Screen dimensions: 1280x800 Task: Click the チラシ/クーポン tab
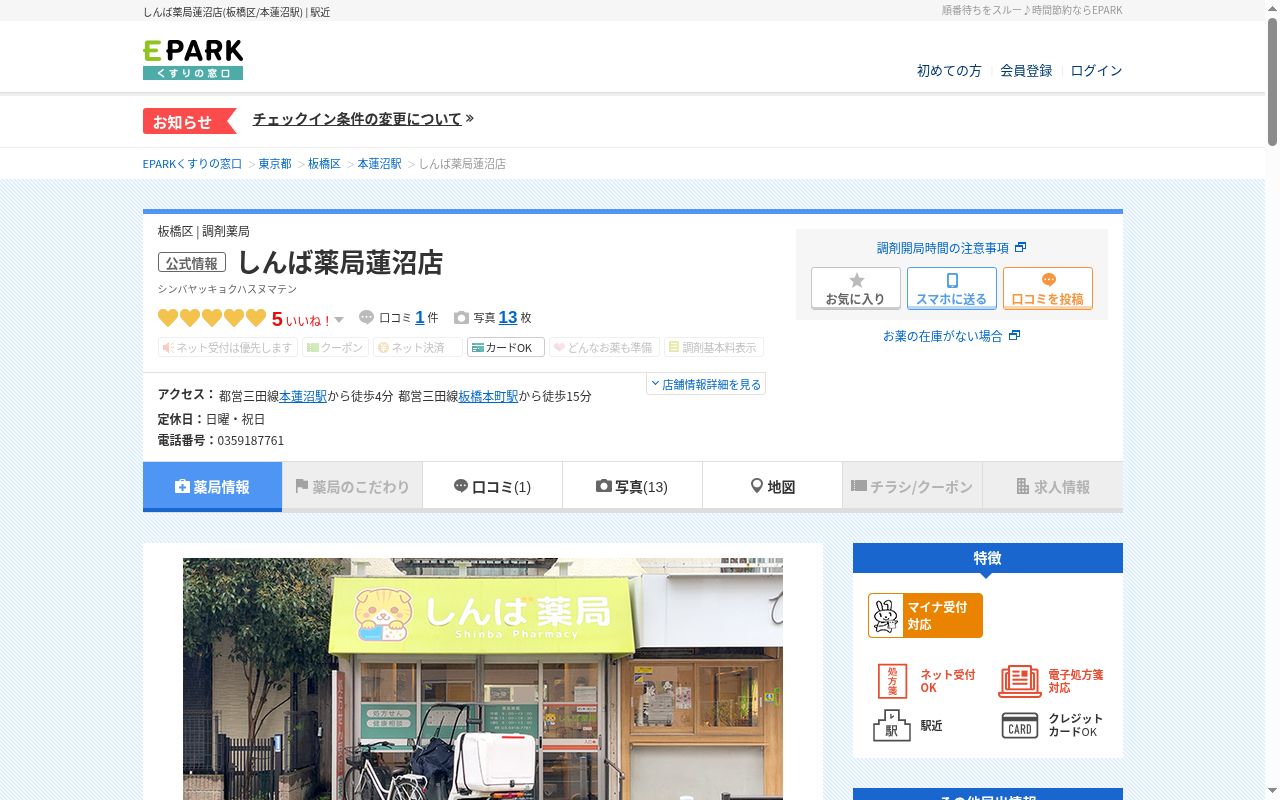pyautogui.click(x=912, y=487)
